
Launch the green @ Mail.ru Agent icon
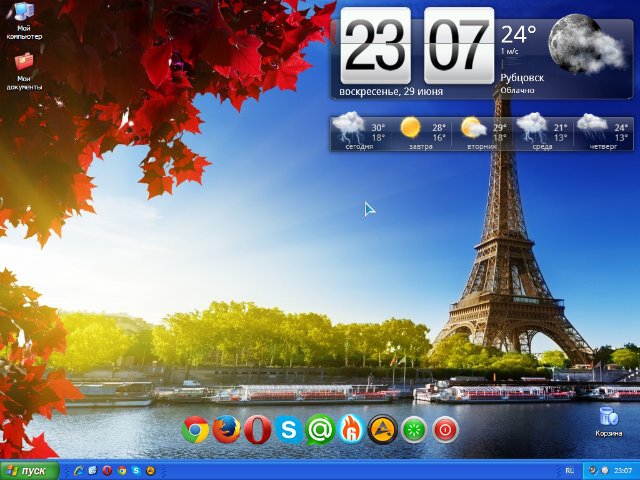point(320,430)
